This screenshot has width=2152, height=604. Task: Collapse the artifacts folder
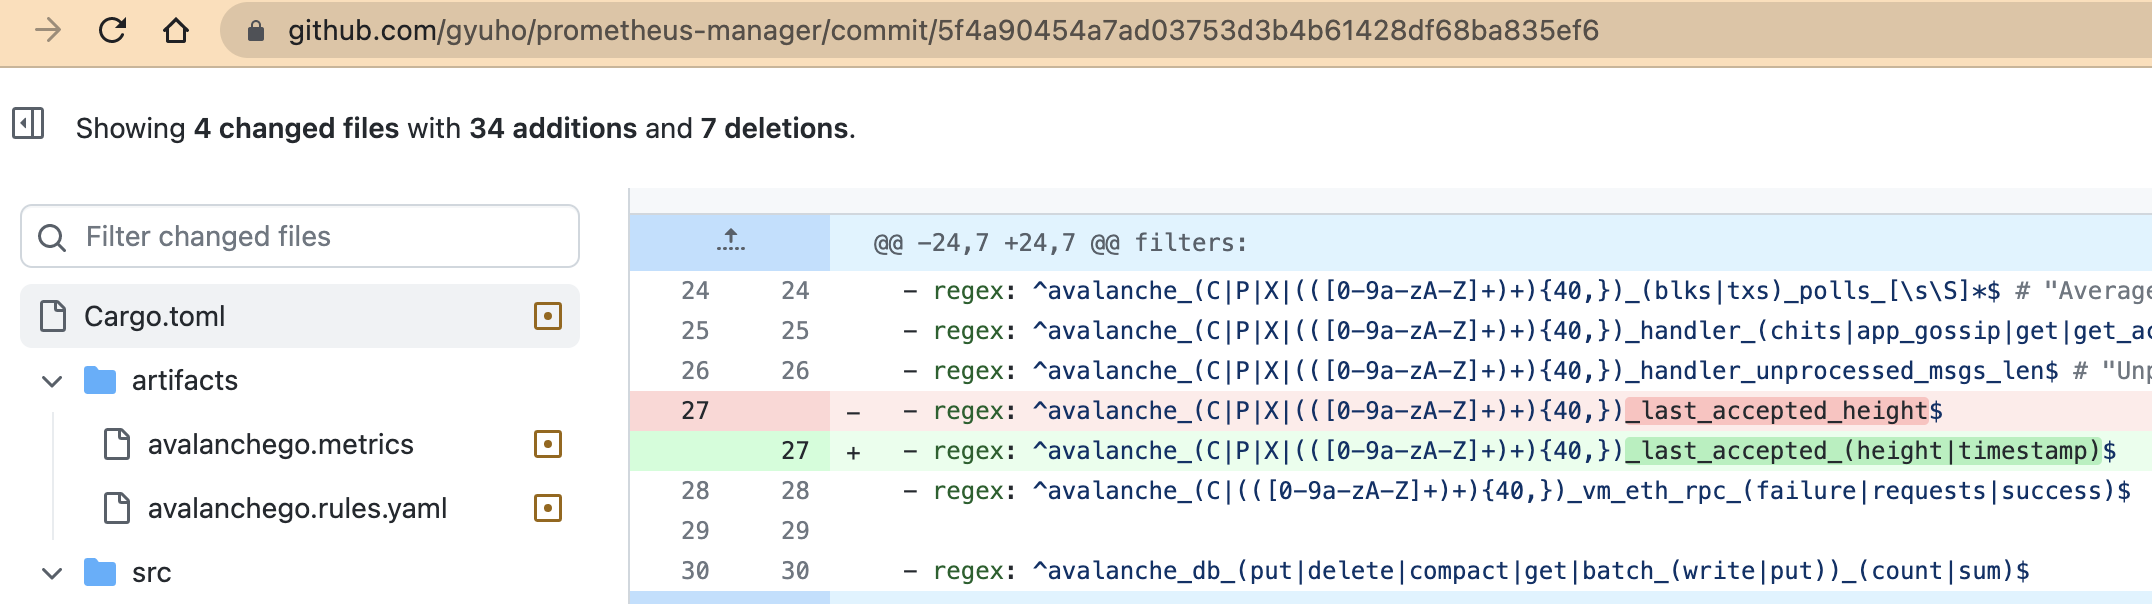pyautogui.click(x=52, y=381)
